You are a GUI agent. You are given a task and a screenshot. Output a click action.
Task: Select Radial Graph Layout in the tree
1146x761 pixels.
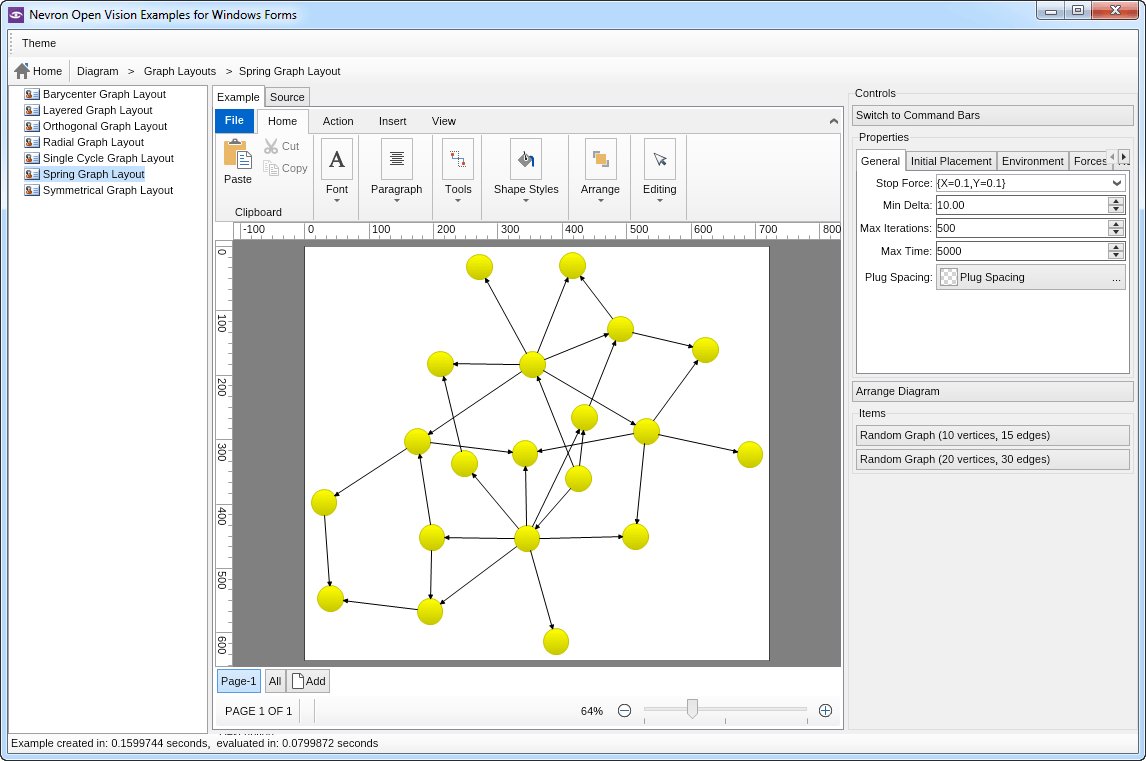93,142
